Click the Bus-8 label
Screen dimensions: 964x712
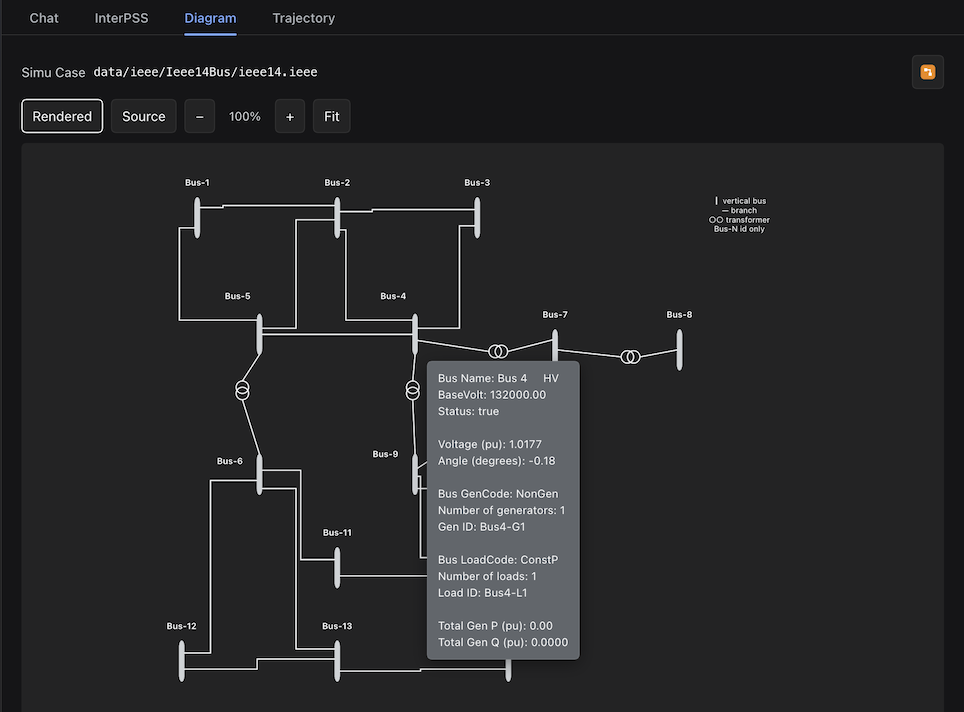[679, 314]
